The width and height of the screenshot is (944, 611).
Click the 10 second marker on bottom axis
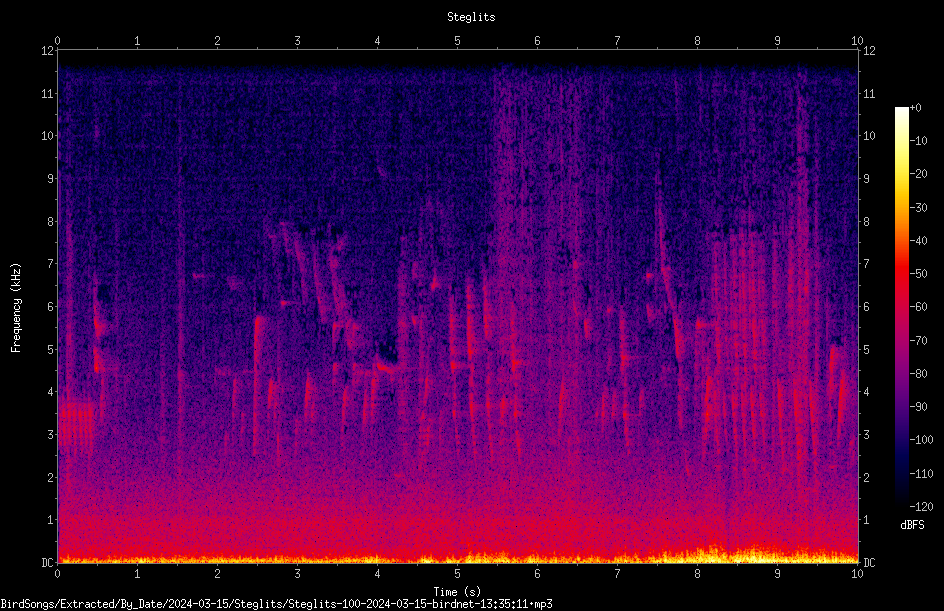[x=857, y=574]
